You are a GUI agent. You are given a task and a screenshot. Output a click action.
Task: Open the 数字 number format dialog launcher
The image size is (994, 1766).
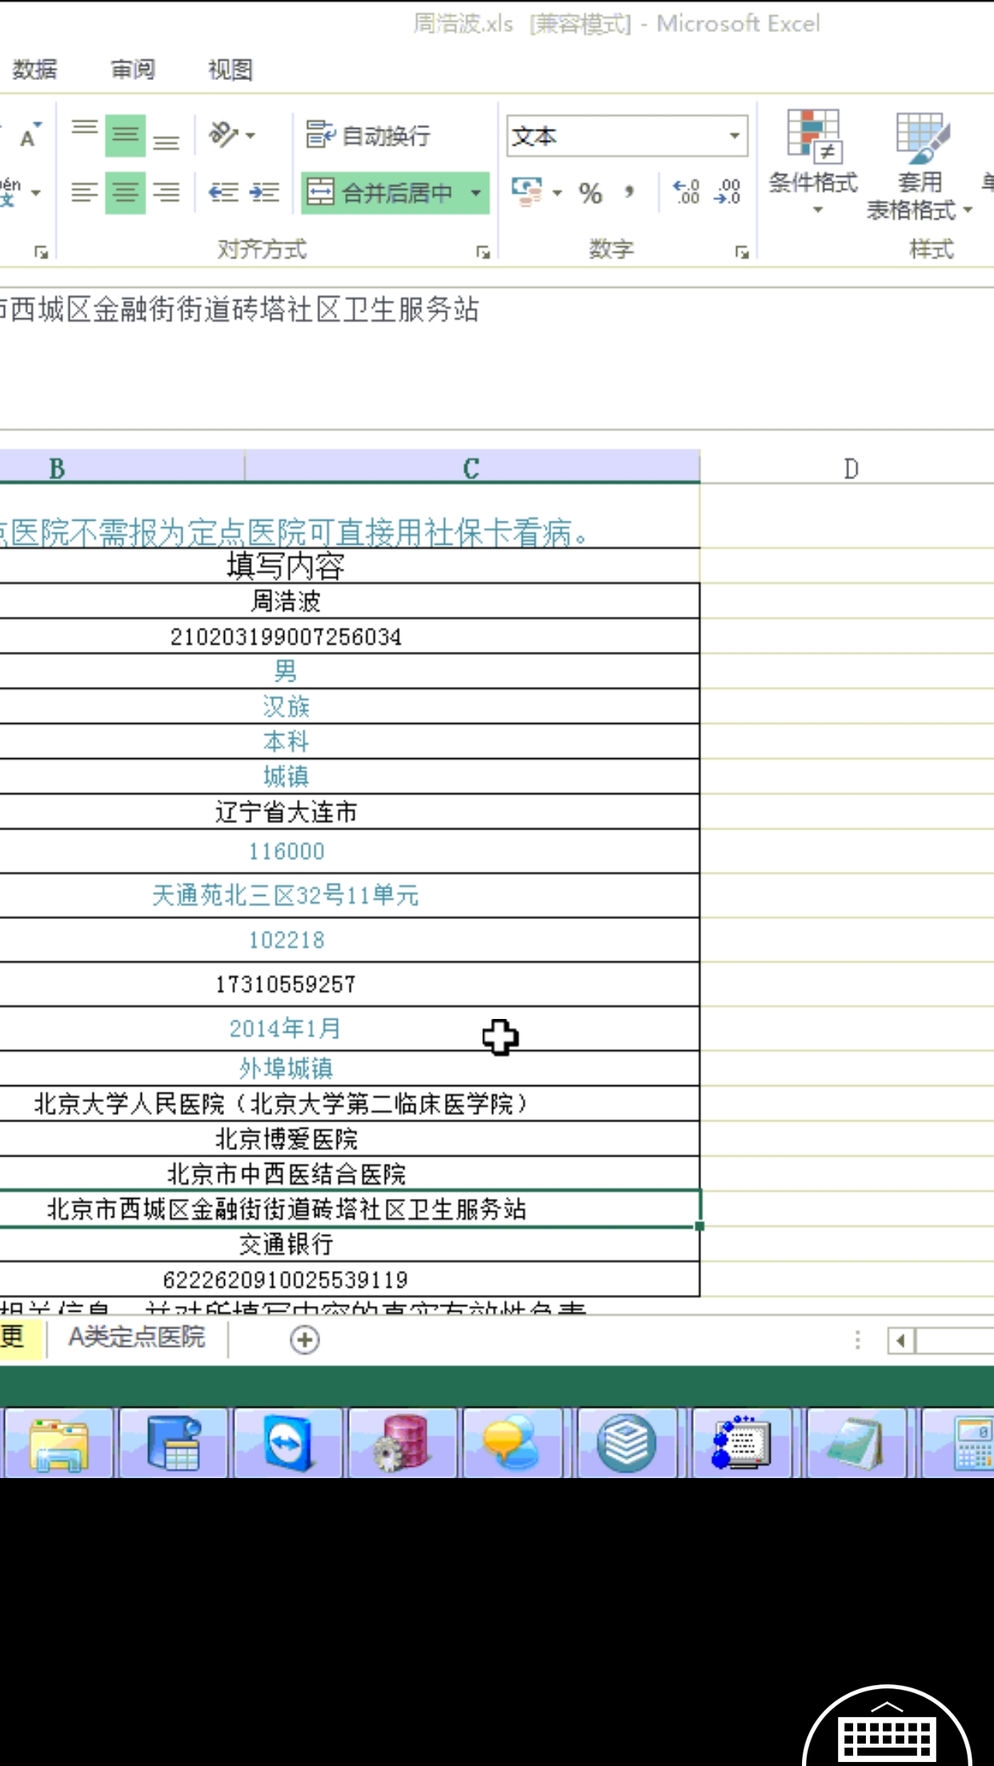(742, 252)
